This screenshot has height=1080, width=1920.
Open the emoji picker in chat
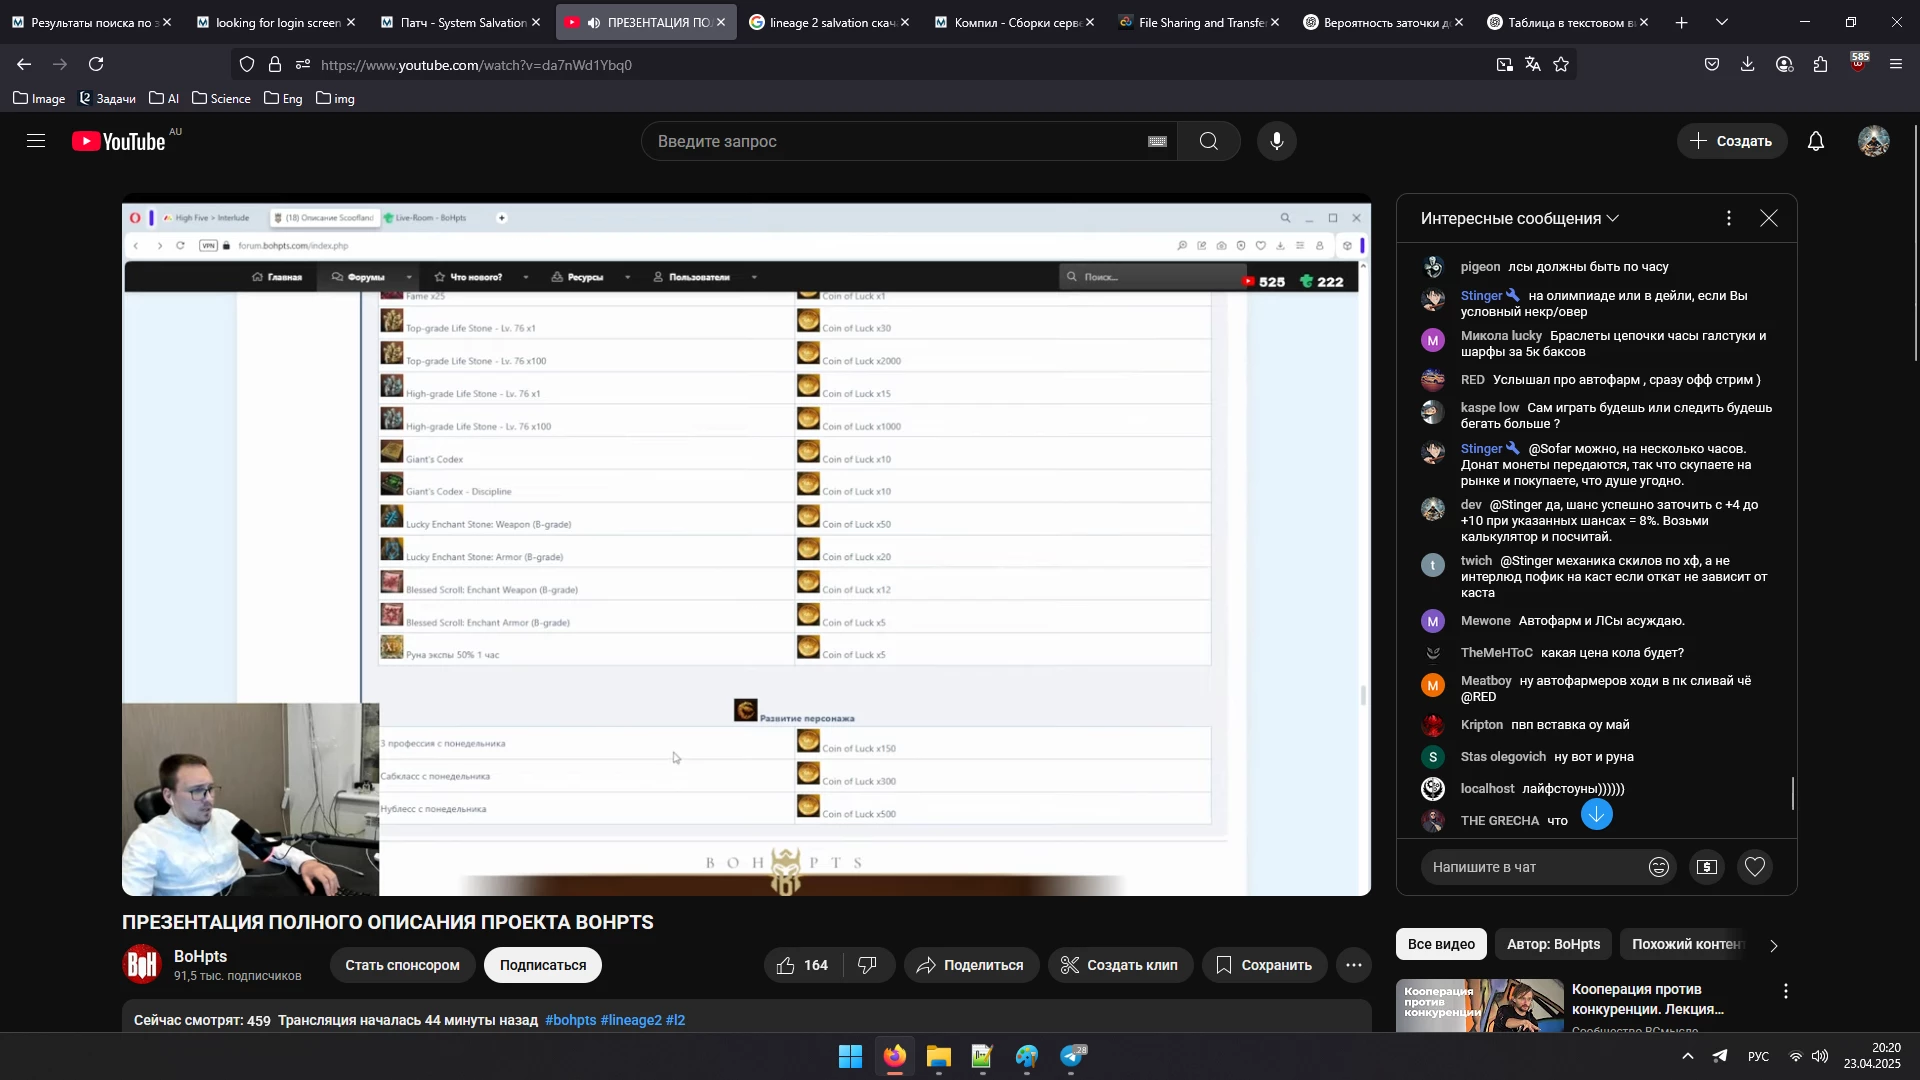click(x=1658, y=867)
